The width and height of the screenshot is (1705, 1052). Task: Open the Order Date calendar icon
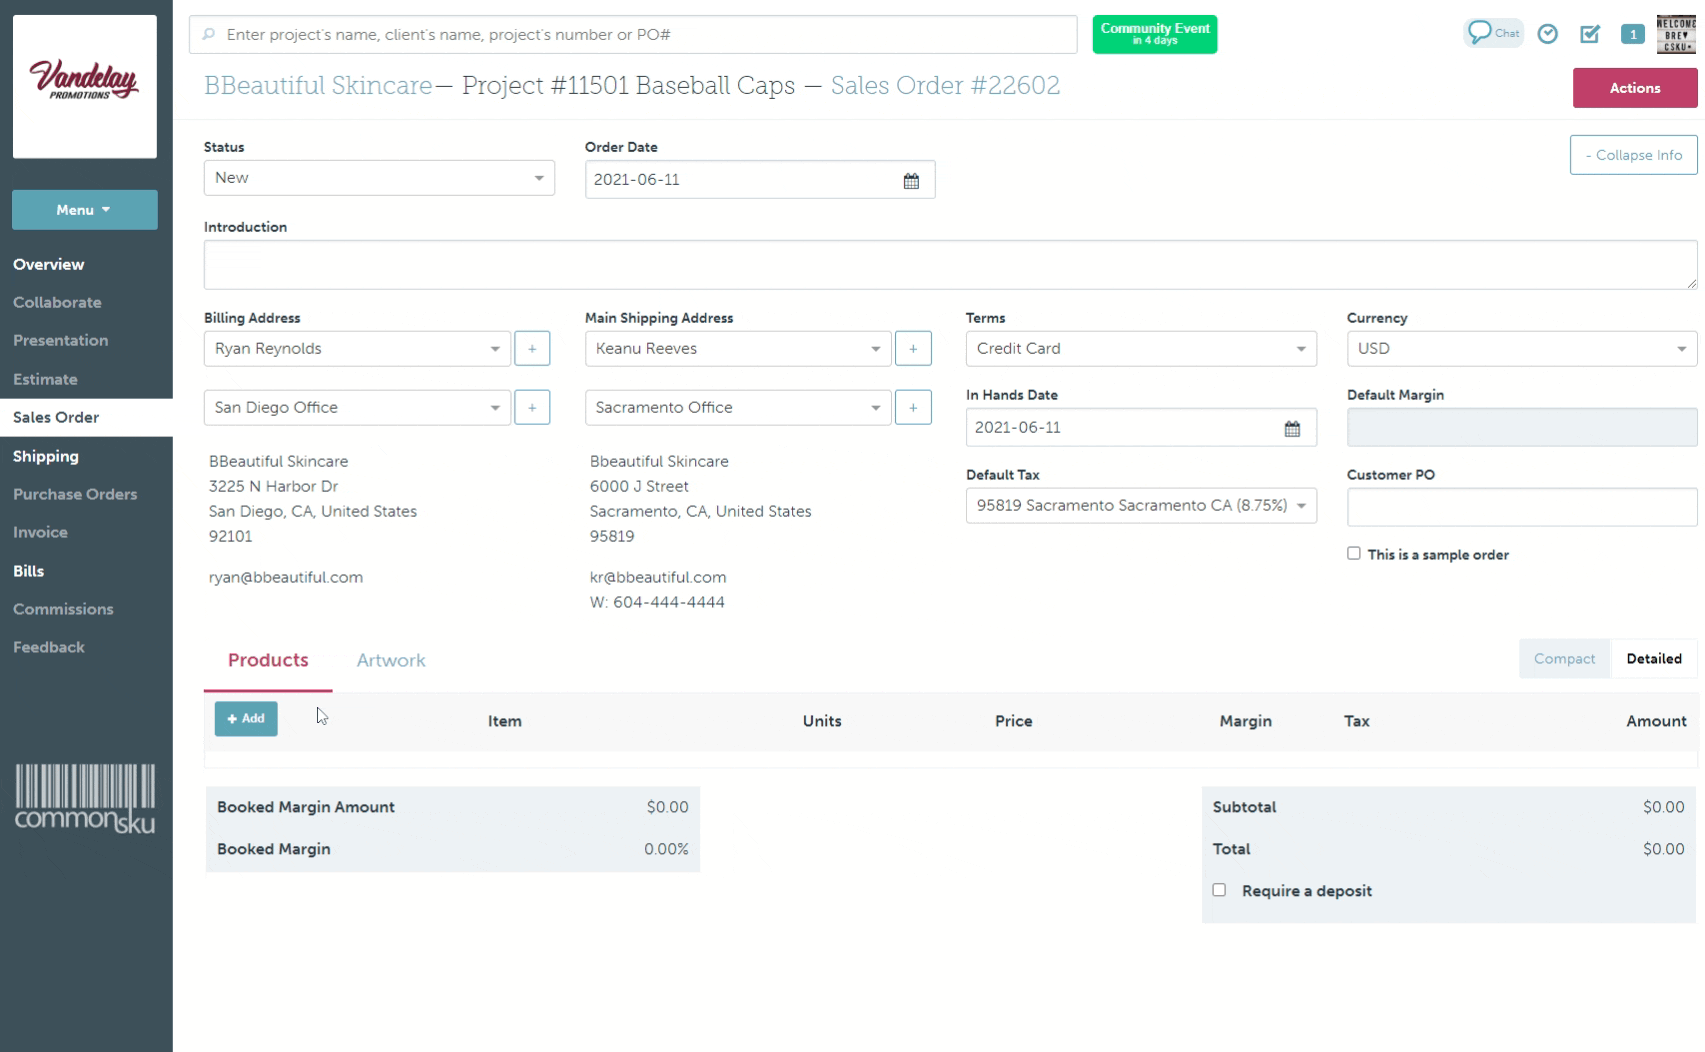click(x=911, y=181)
